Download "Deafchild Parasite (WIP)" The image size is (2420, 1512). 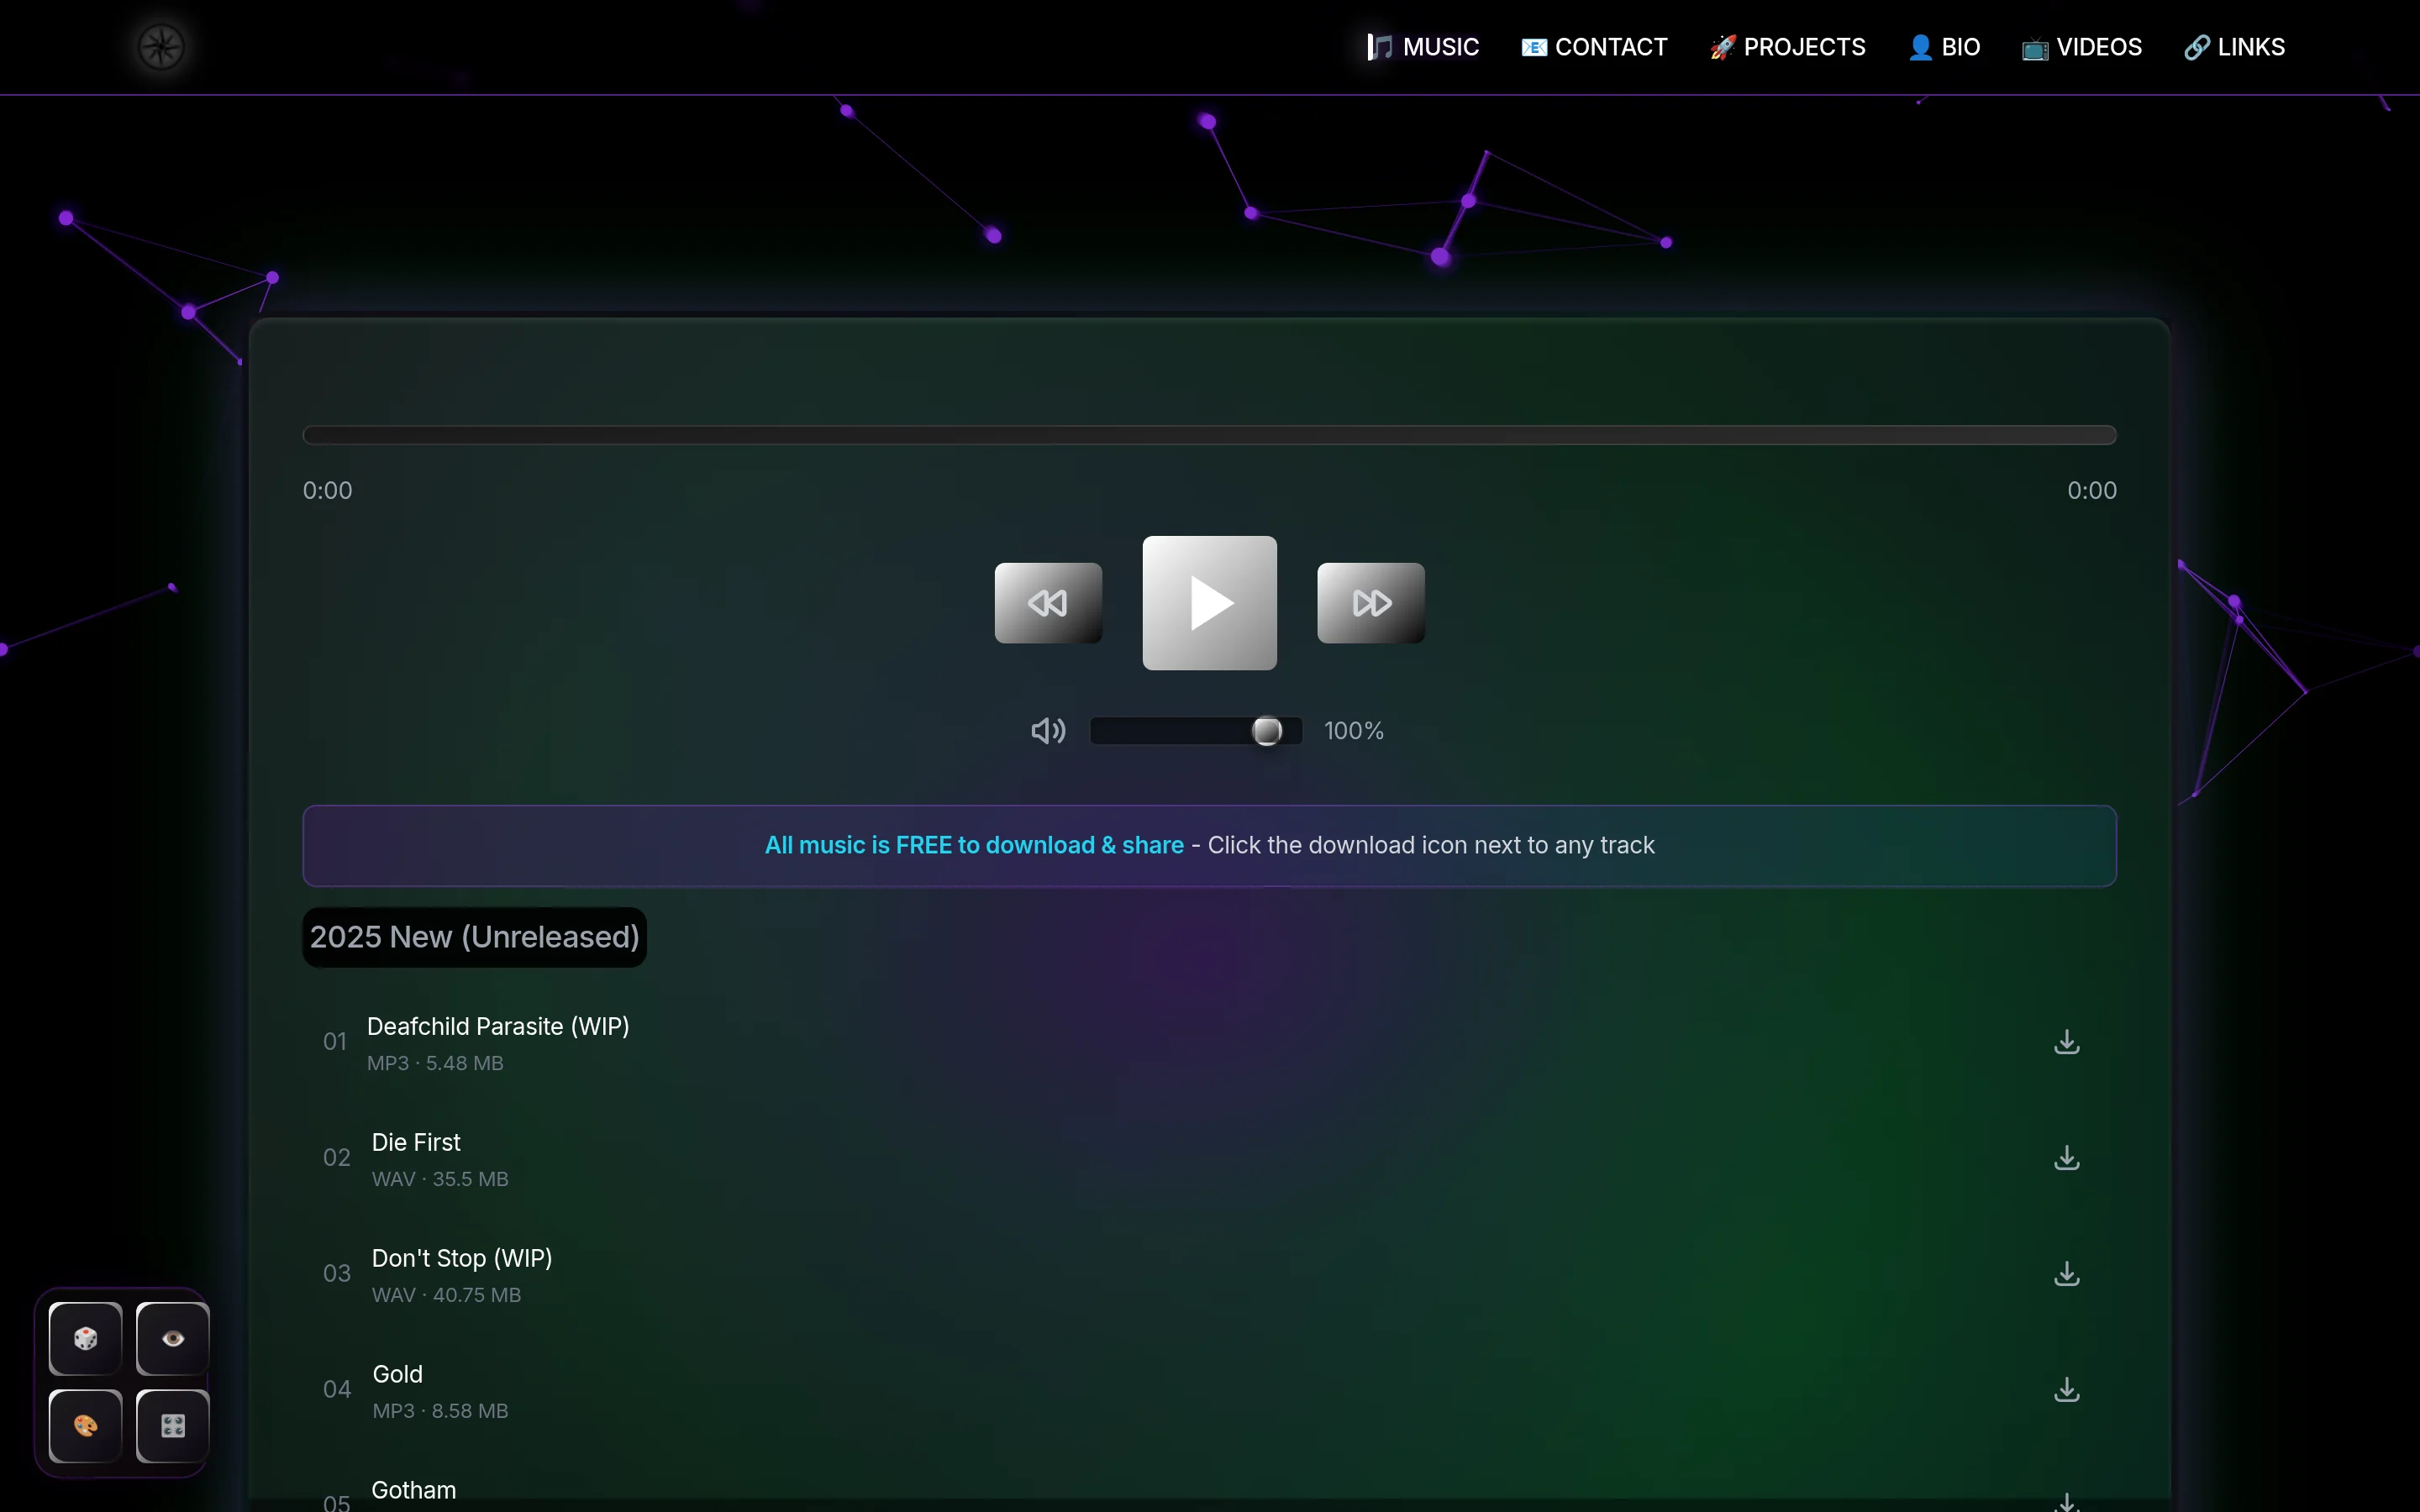2066,1041
